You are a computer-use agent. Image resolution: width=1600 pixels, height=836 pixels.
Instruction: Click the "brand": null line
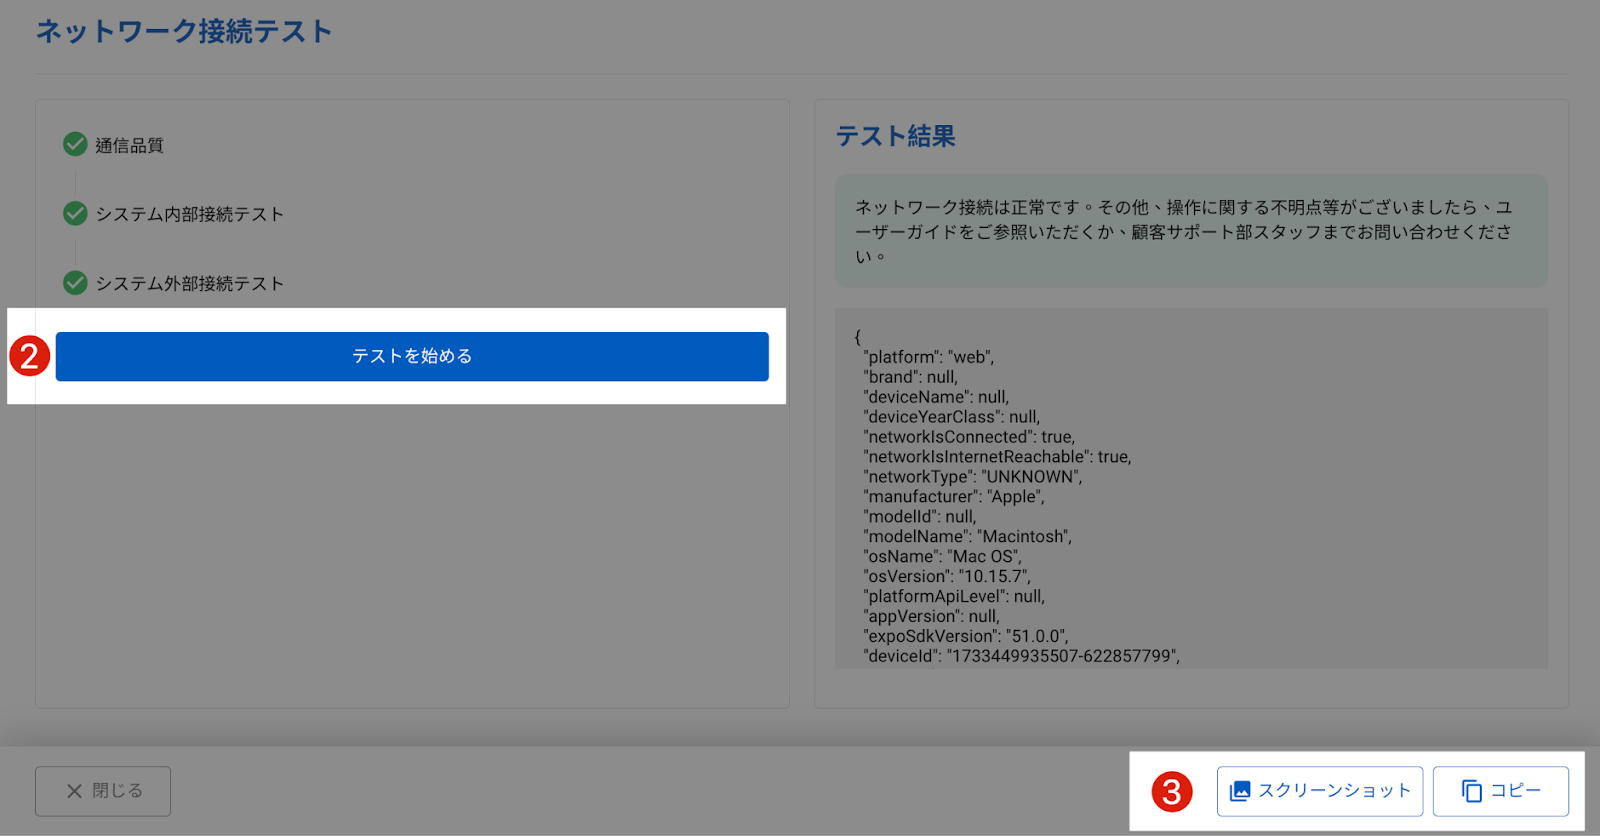tap(911, 377)
